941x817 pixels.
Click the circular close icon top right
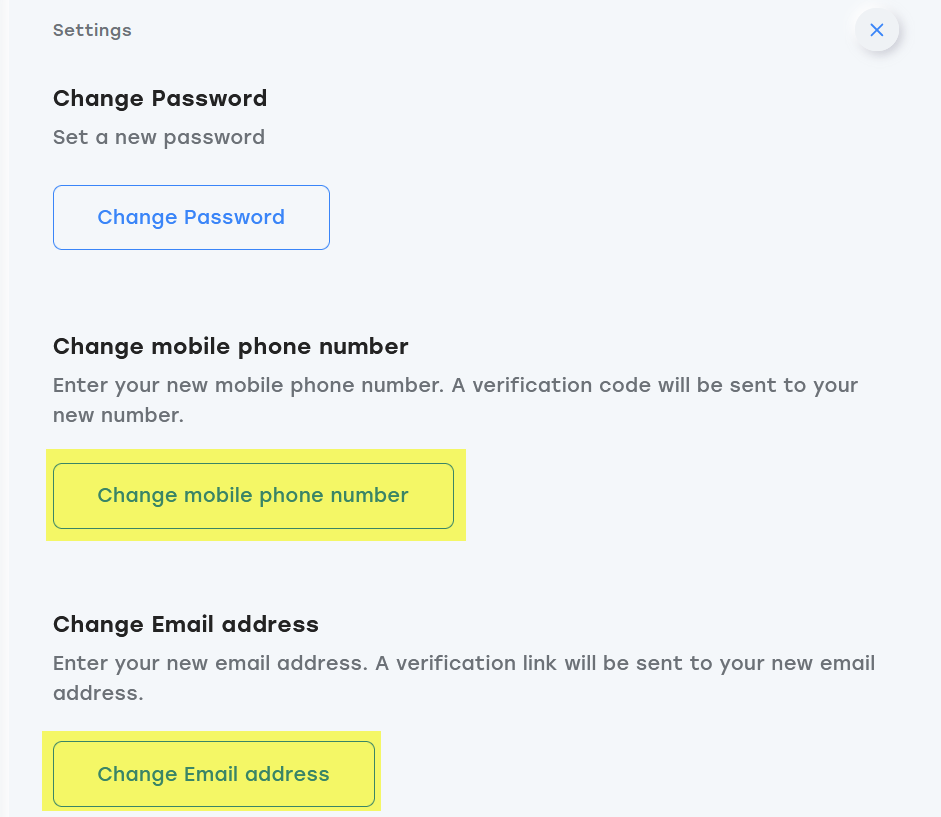pos(877,30)
